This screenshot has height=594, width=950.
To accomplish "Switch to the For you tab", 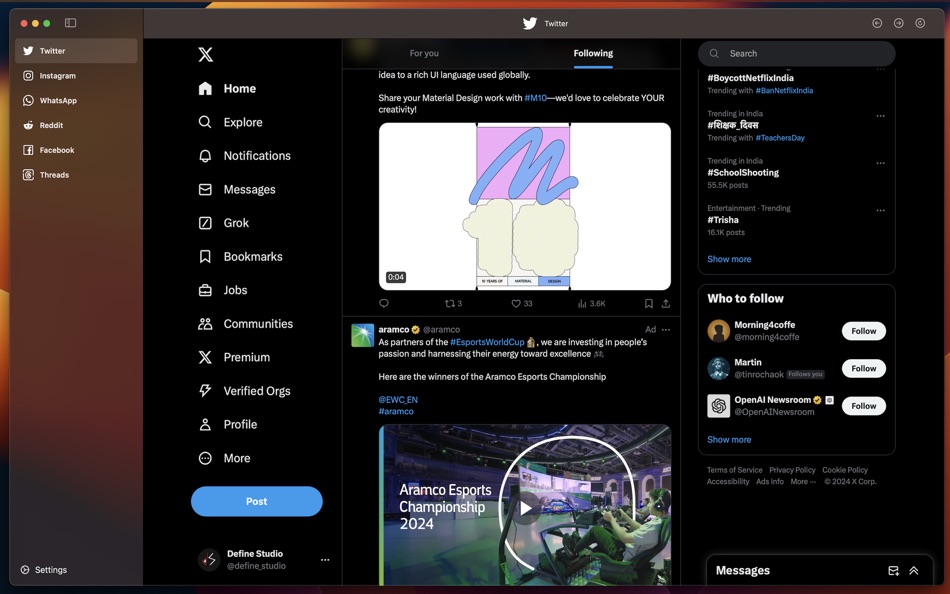I will coord(424,53).
